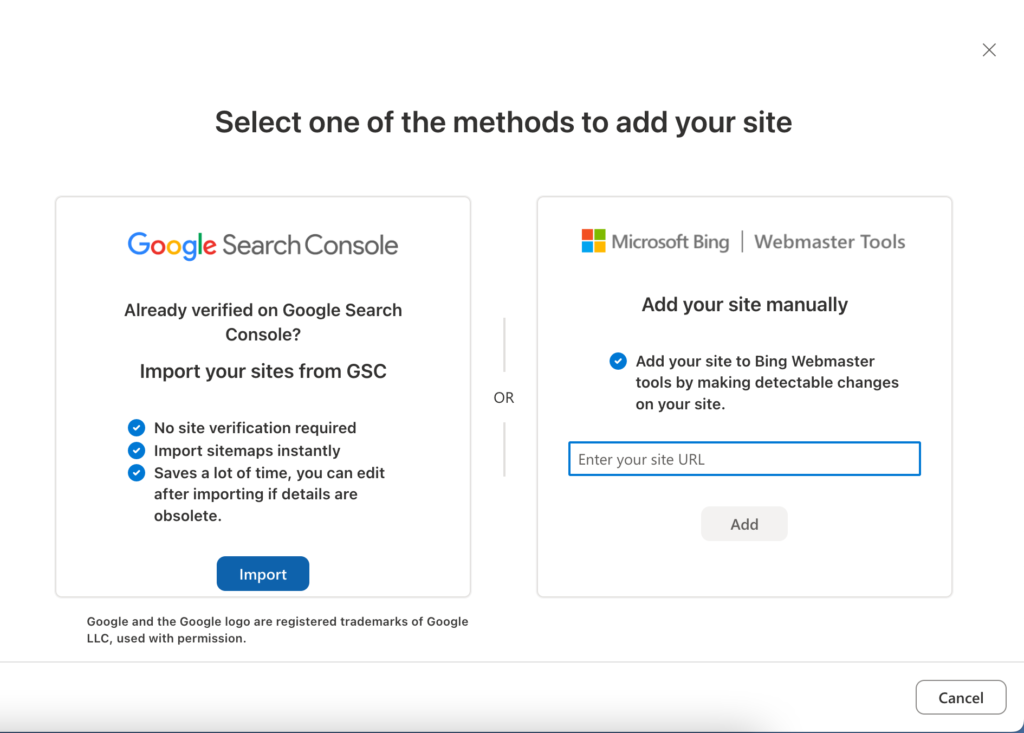1024x733 pixels.
Task: Focus the Enter your site URL field
Action: tap(744, 460)
